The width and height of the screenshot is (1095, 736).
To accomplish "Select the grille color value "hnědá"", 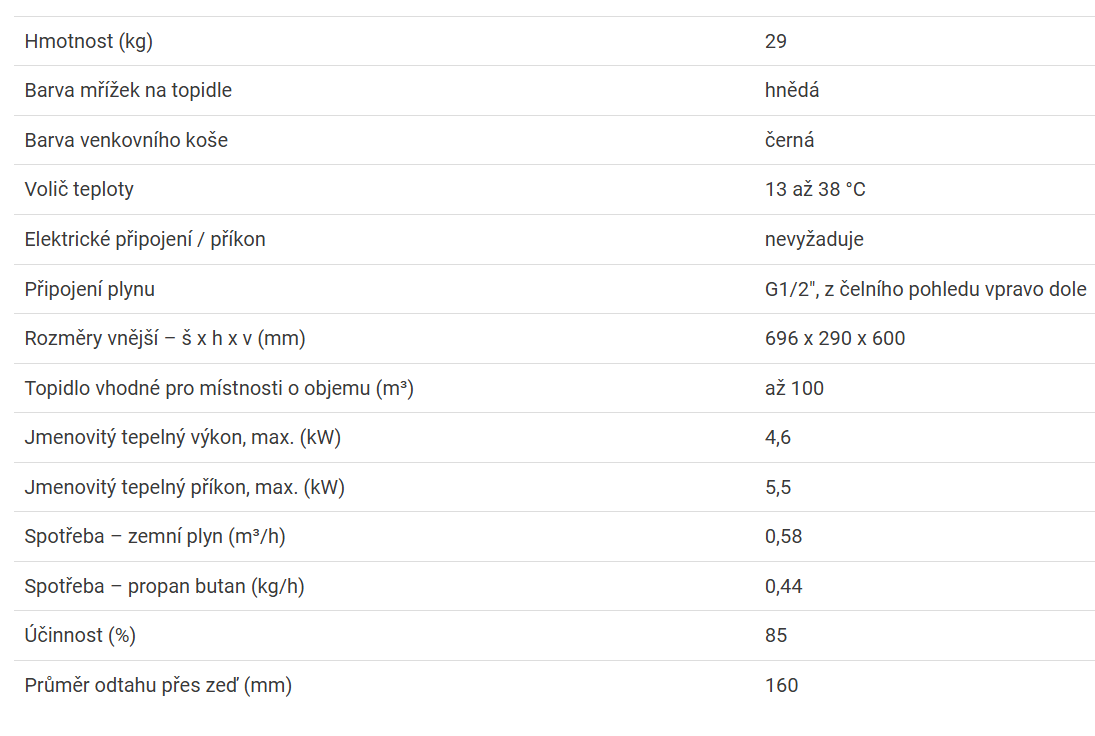I will tap(792, 90).
